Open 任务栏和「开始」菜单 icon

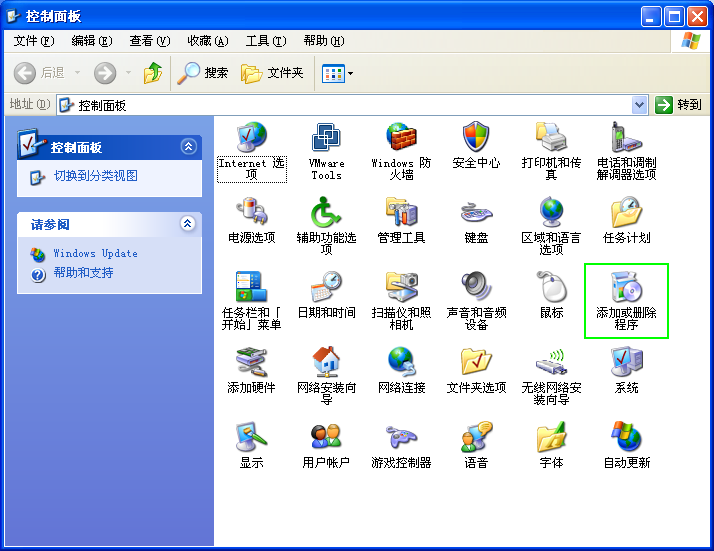click(x=251, y=287)
